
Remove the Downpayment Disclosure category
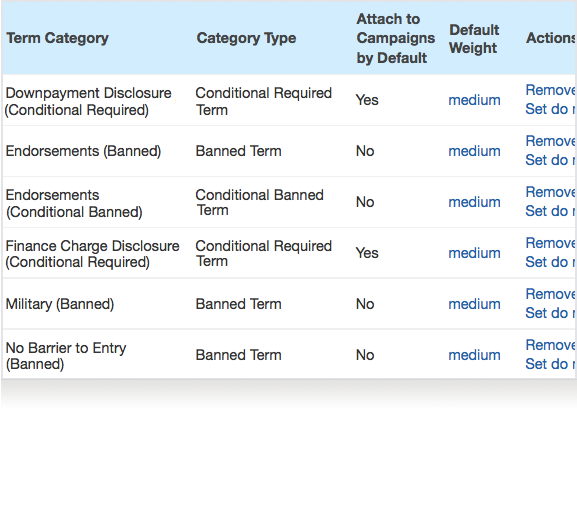click(x=551, y=90)
